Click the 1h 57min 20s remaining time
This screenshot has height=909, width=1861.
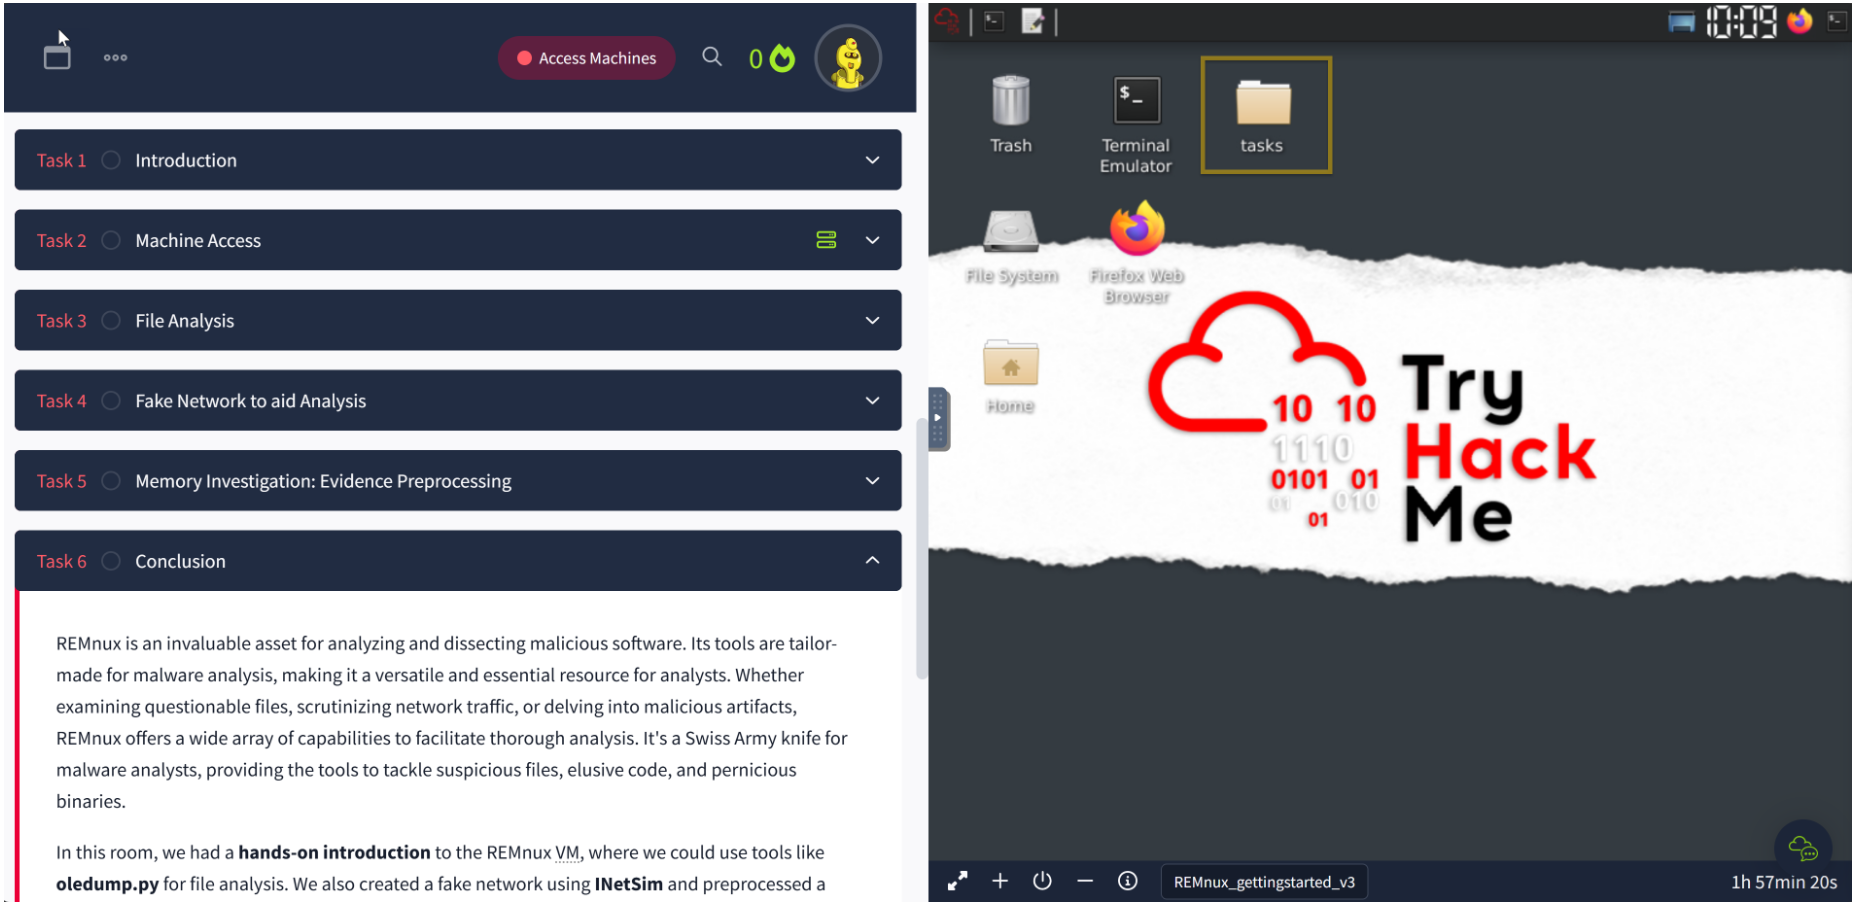click(x=1783, y=882)
